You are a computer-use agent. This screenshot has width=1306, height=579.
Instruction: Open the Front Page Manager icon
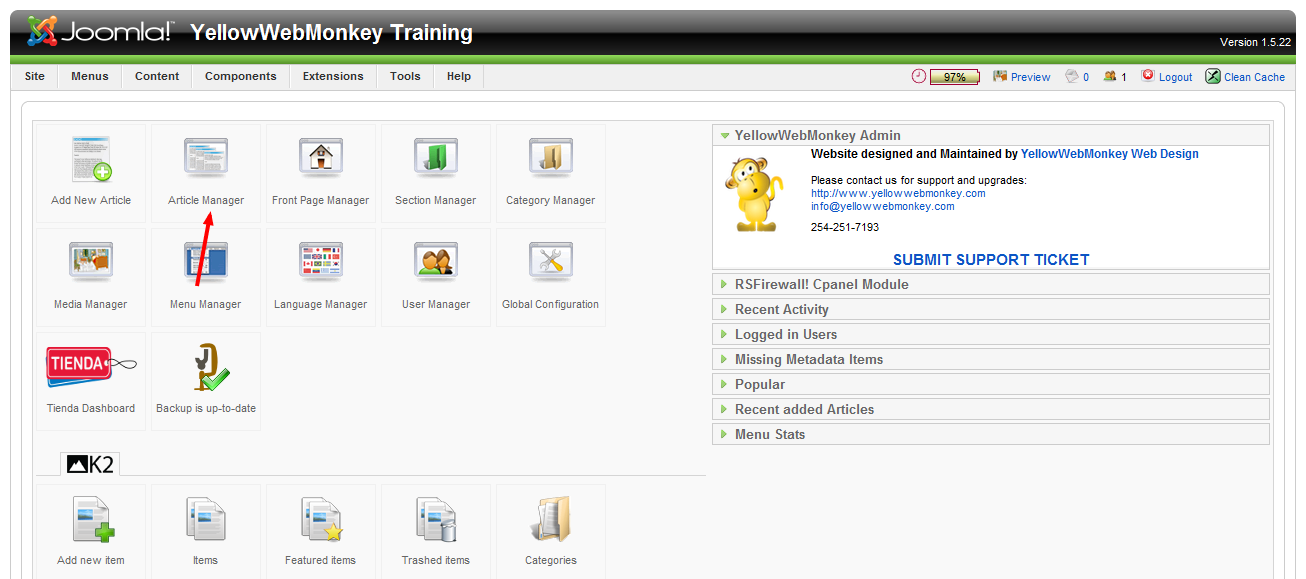coord(321,160)
